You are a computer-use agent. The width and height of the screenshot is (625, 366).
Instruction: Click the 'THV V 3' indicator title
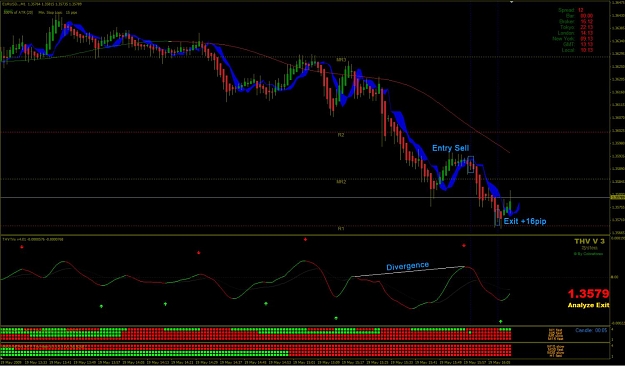click(589, 241)
